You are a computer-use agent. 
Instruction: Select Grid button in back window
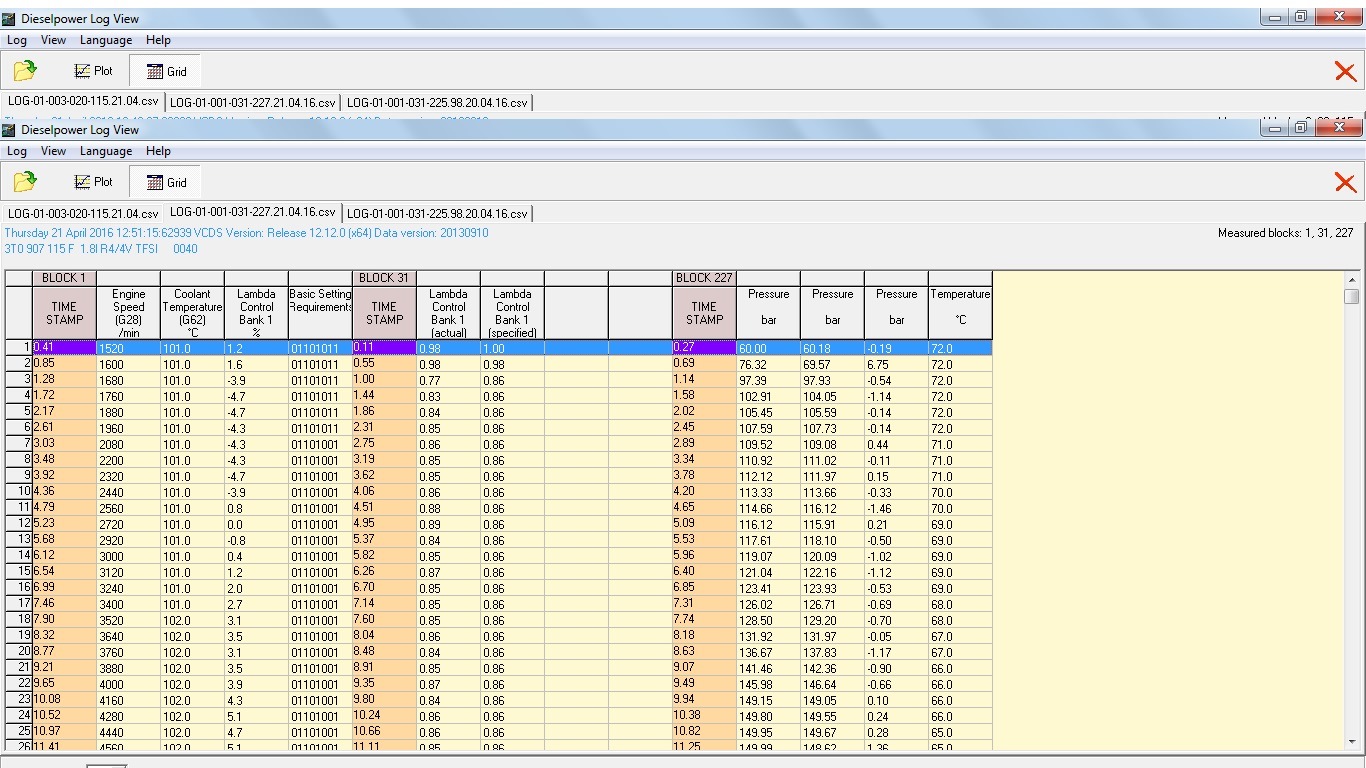pos(166,71)
